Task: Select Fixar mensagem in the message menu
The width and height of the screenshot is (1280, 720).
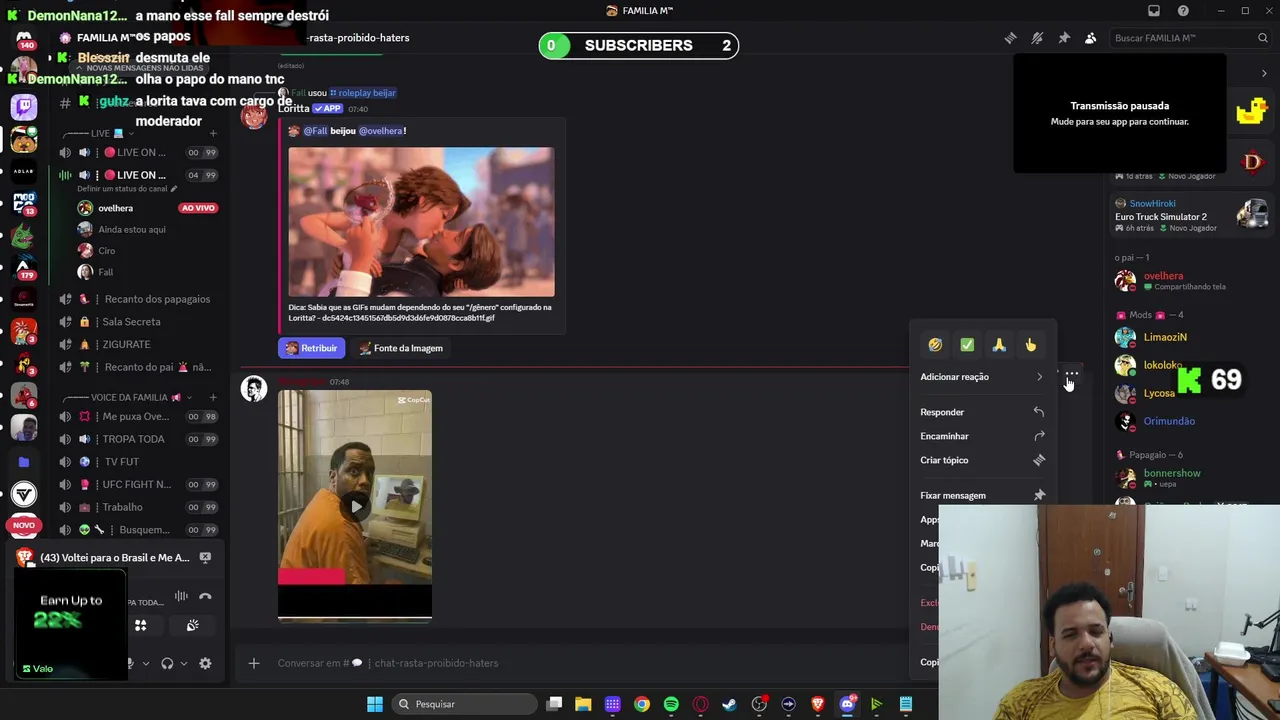Action: pos(982,495)
